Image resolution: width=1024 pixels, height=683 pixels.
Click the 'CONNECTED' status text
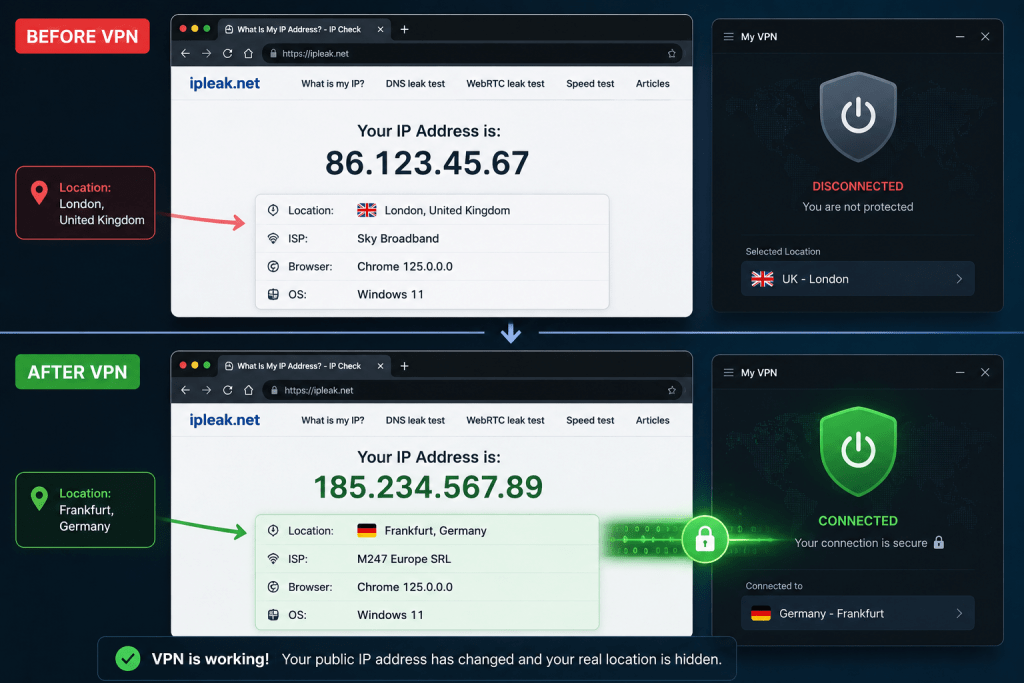pyautogui.click(x=857, y=520)
